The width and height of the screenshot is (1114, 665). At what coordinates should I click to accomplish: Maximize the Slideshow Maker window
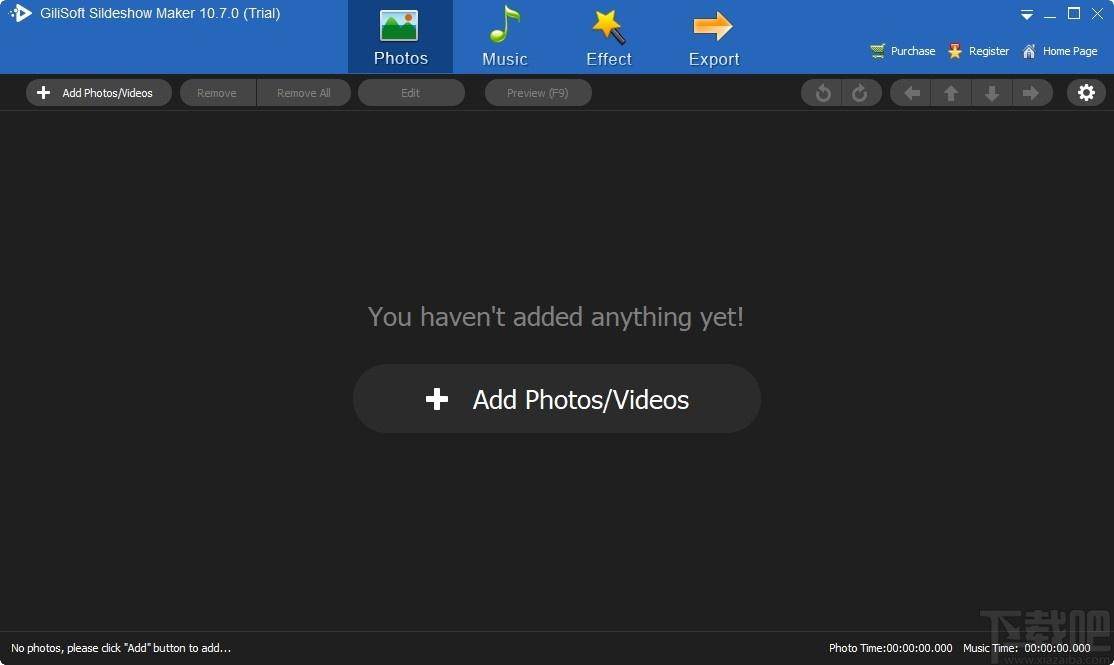point(1074,13)
